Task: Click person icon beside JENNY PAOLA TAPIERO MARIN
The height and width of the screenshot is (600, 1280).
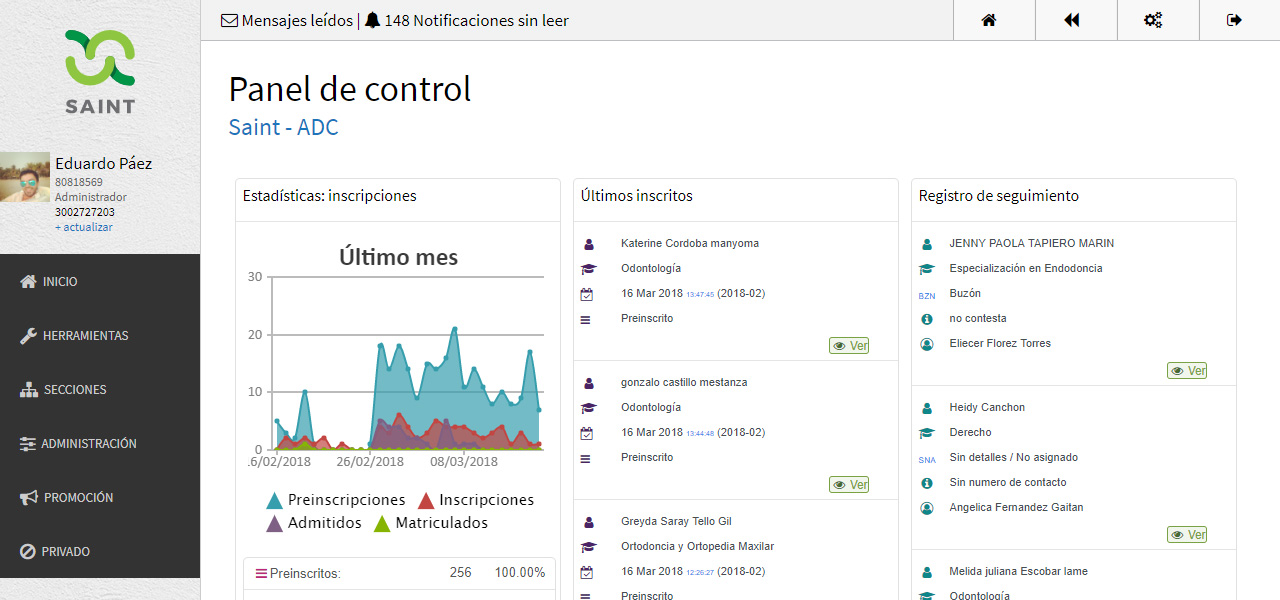Action: tap(926, 244)
